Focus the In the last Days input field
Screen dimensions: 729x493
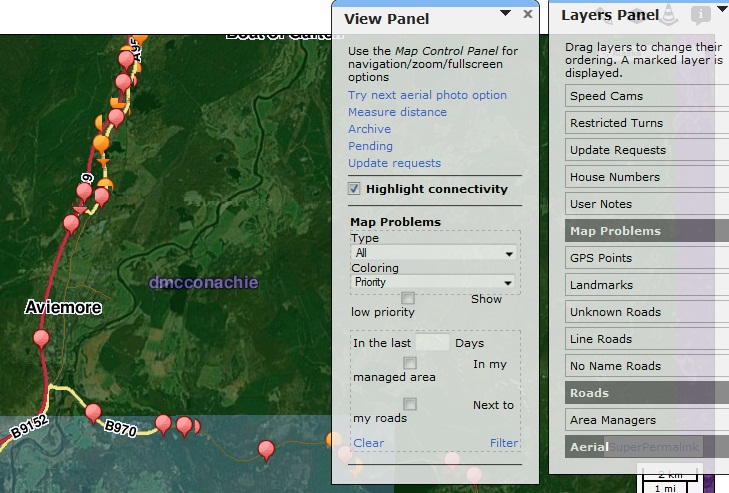(x=432, y=342)
